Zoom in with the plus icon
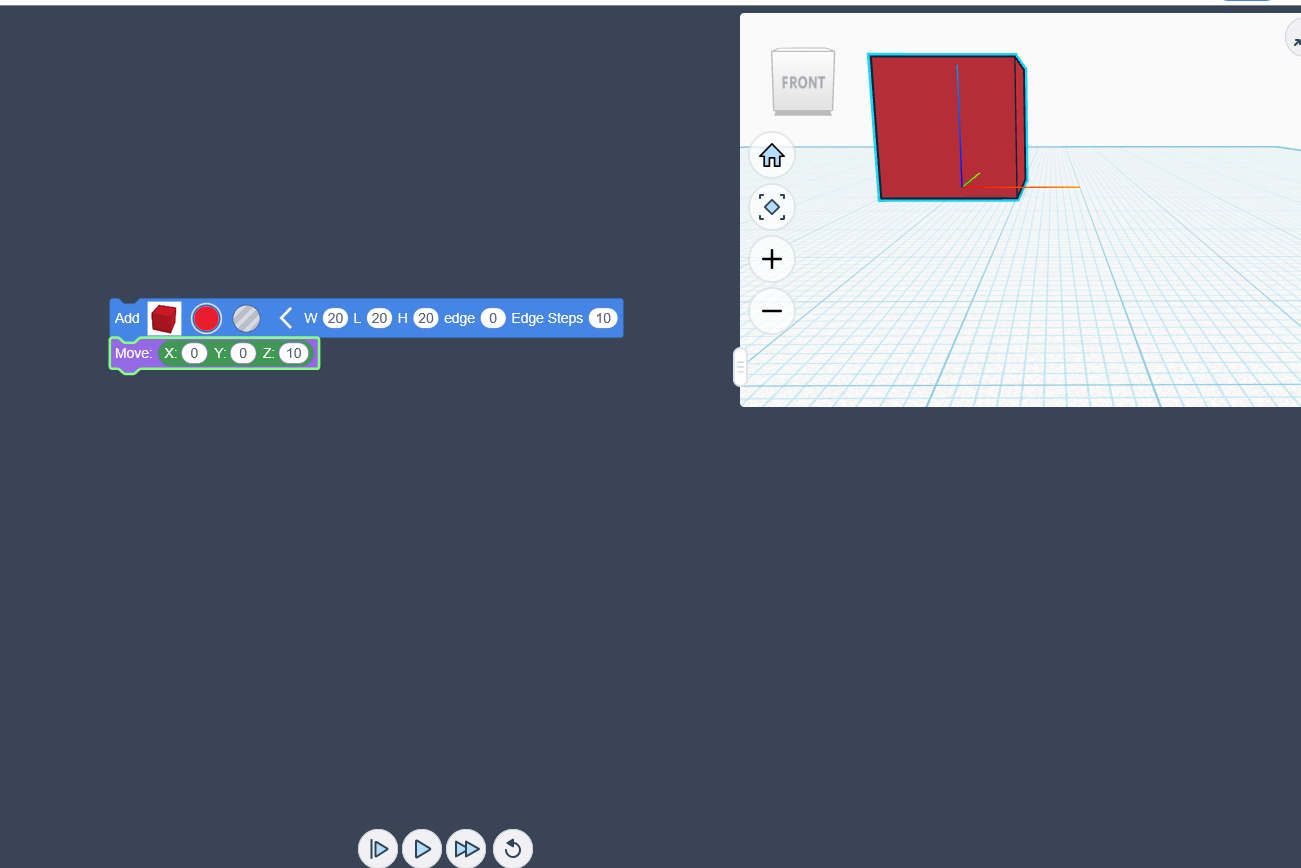This screenshot has width=1301, height=868. point(771,260)
